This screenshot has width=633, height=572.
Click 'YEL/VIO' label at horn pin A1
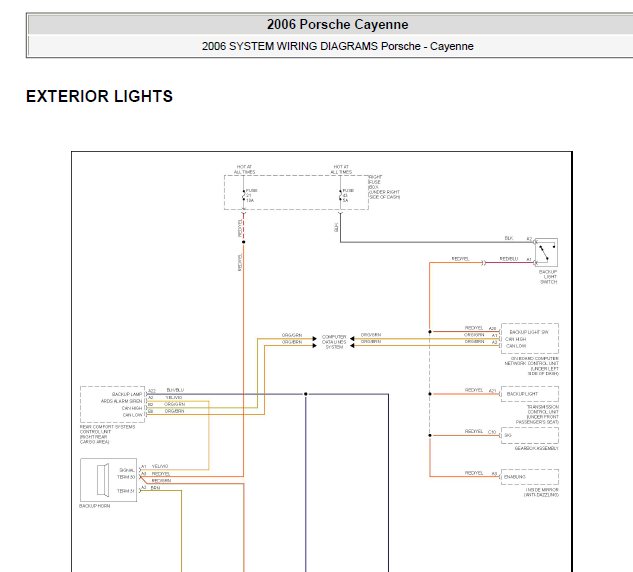click(160, 466)
